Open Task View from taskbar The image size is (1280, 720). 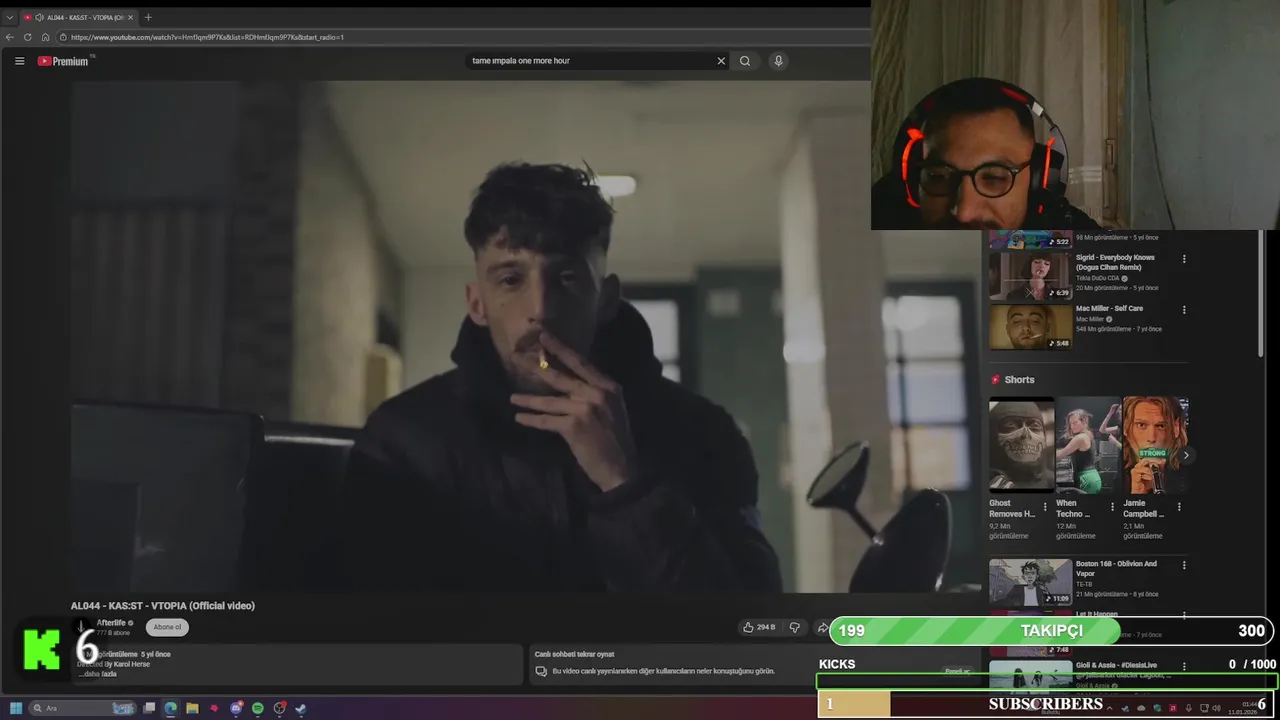coord(149,708)
